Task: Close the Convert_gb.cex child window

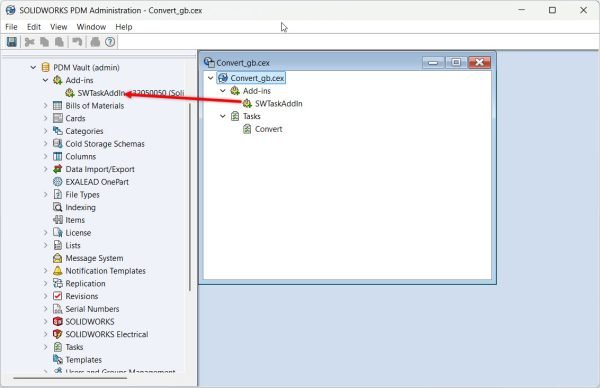Action: (x=479, y=62)
